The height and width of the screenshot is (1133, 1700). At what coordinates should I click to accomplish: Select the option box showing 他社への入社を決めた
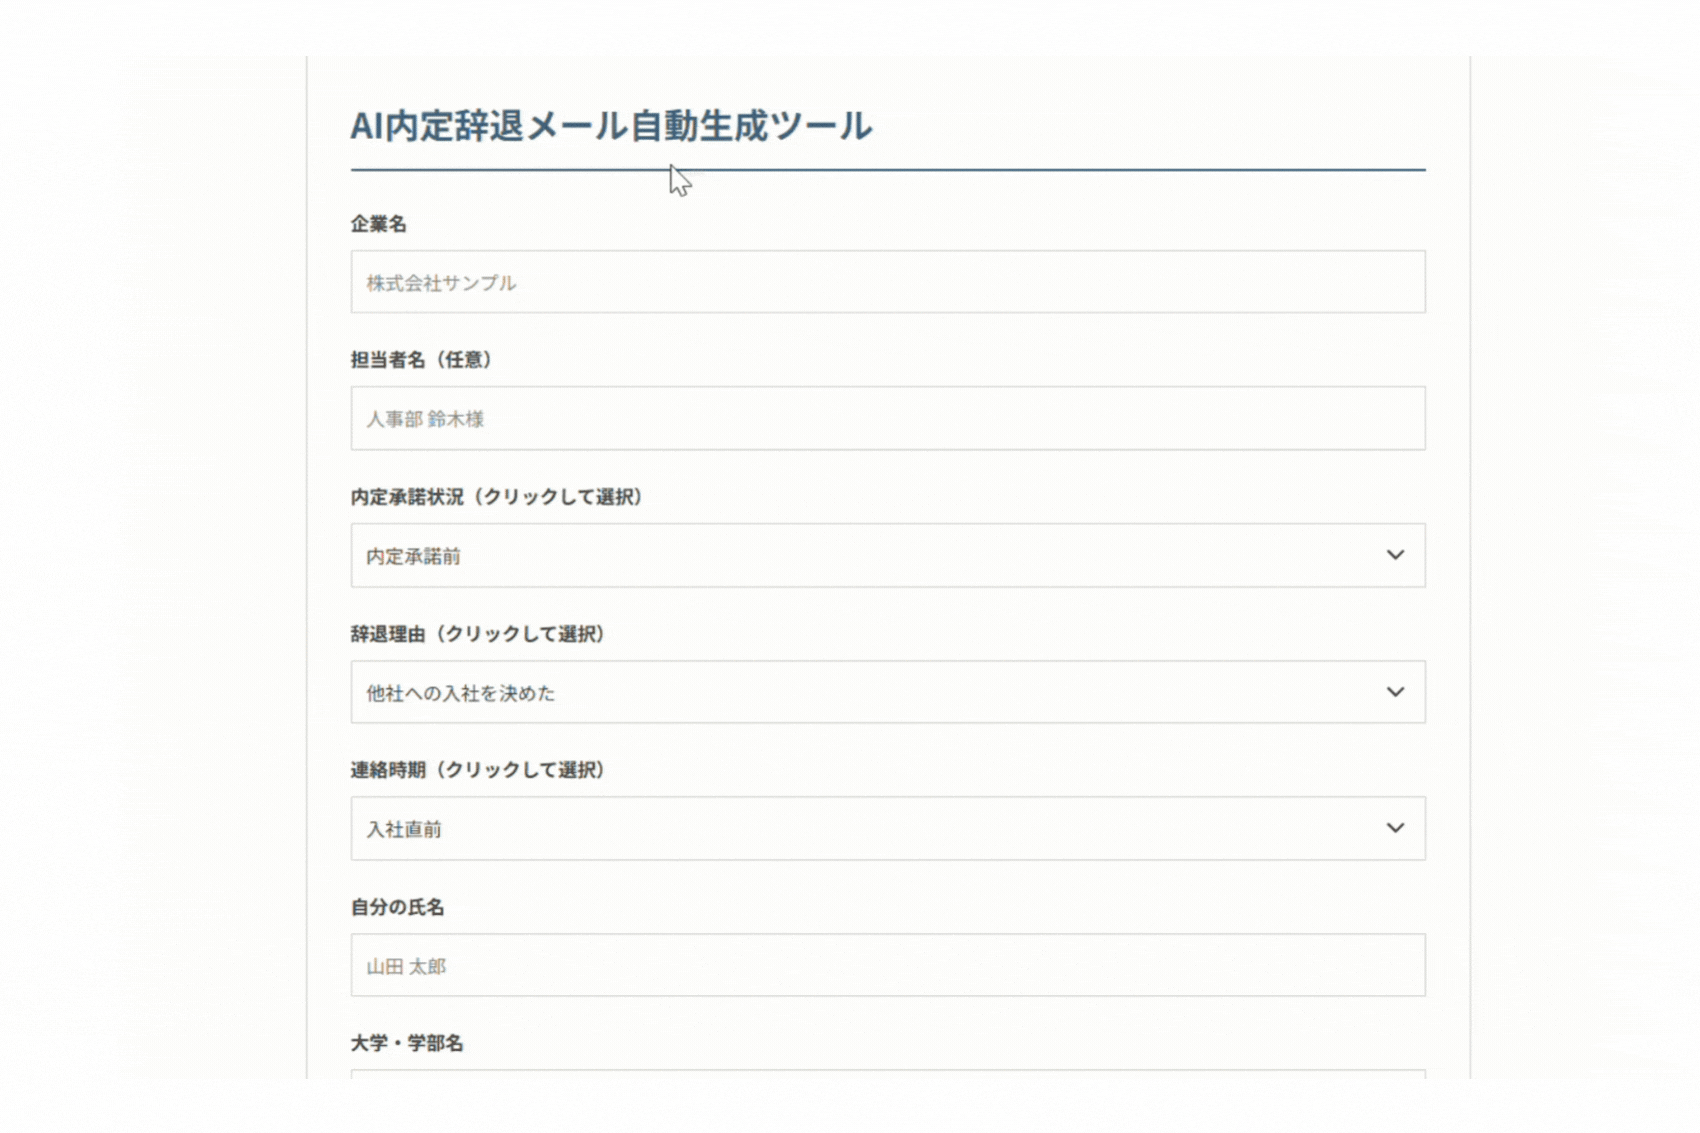pyautogui.click(x=886, y=692)
